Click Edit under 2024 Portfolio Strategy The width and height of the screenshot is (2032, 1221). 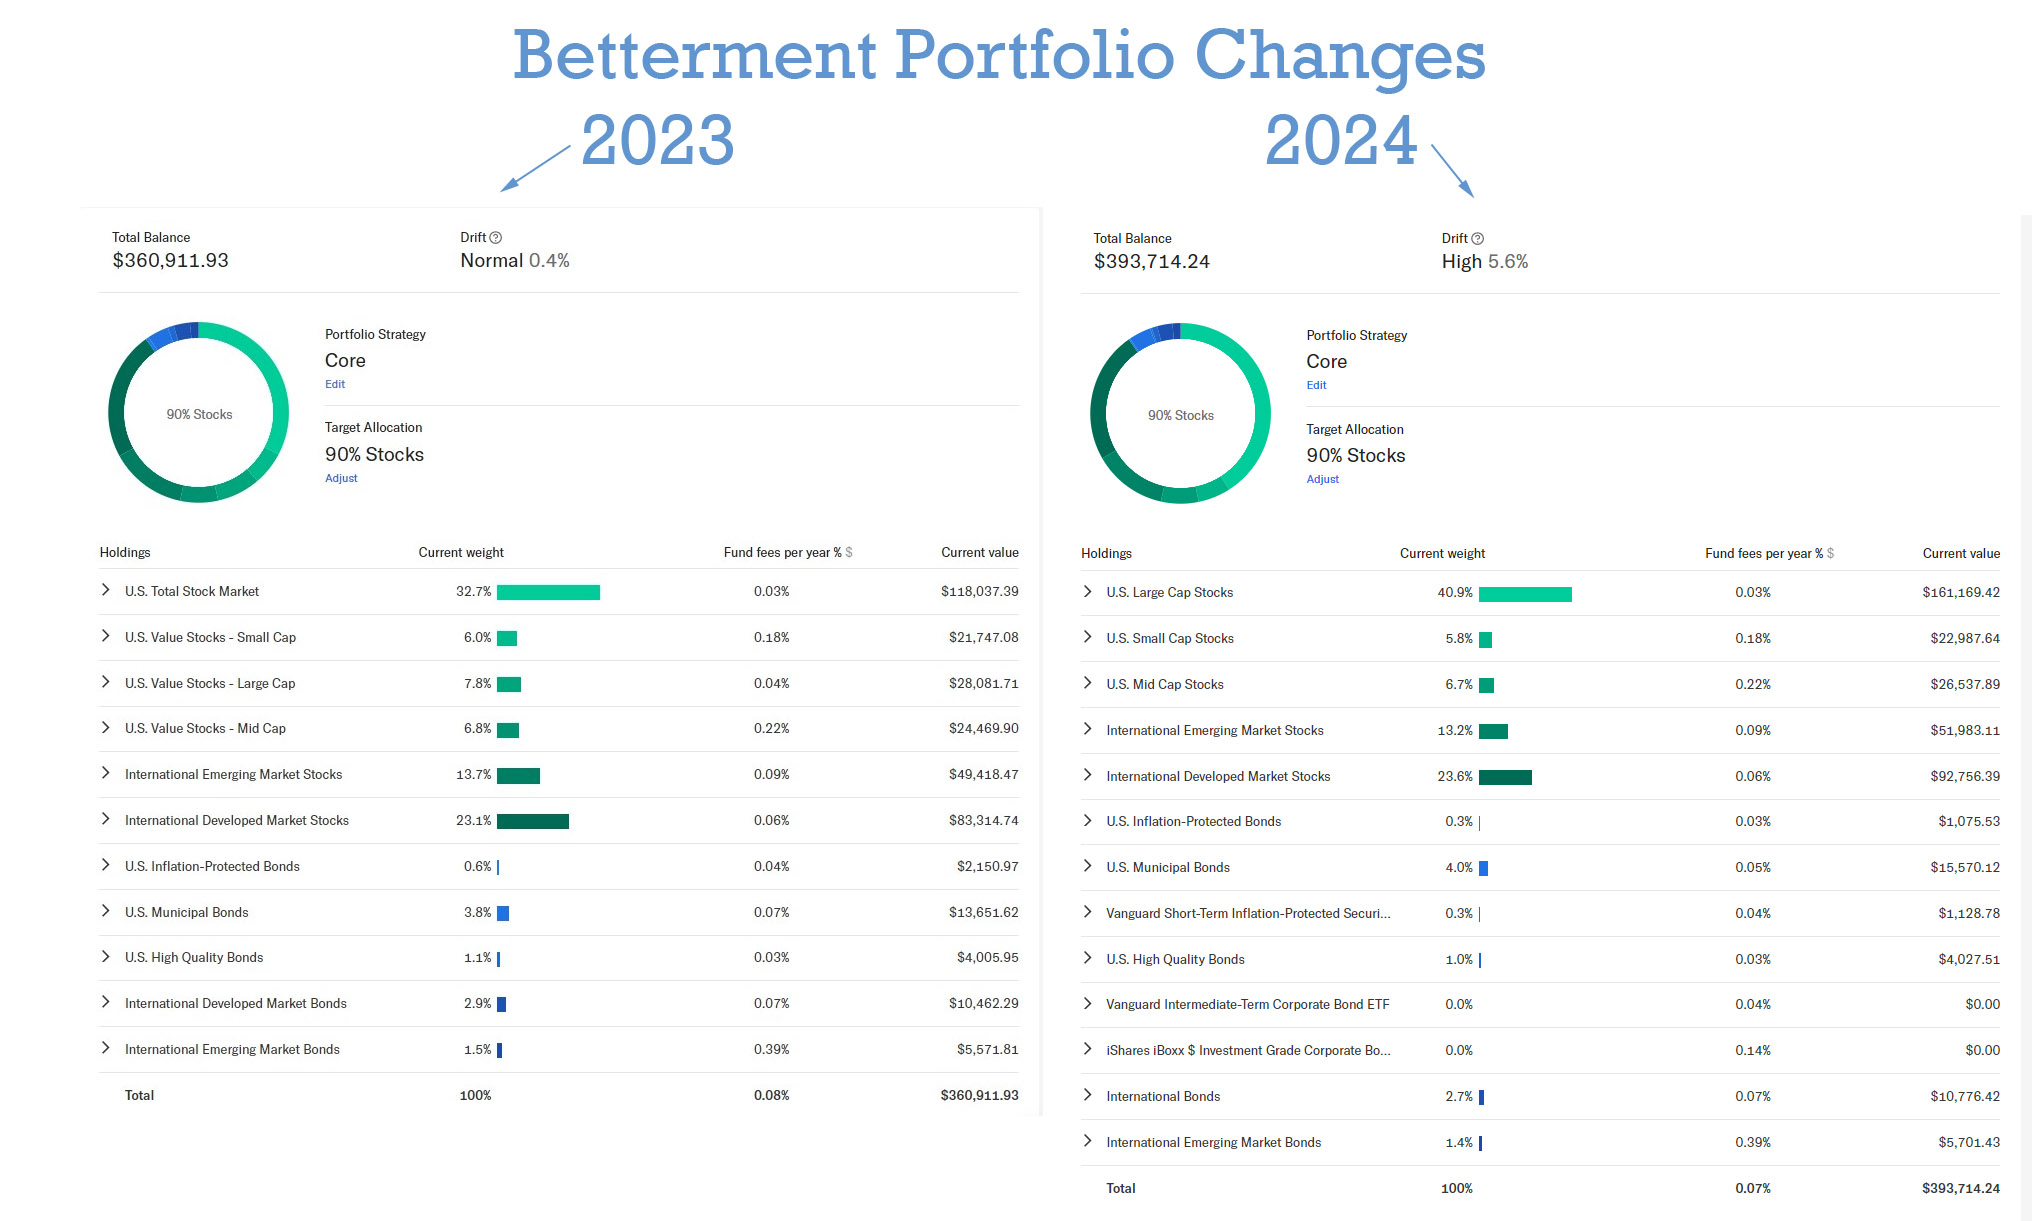[1316, 386]
